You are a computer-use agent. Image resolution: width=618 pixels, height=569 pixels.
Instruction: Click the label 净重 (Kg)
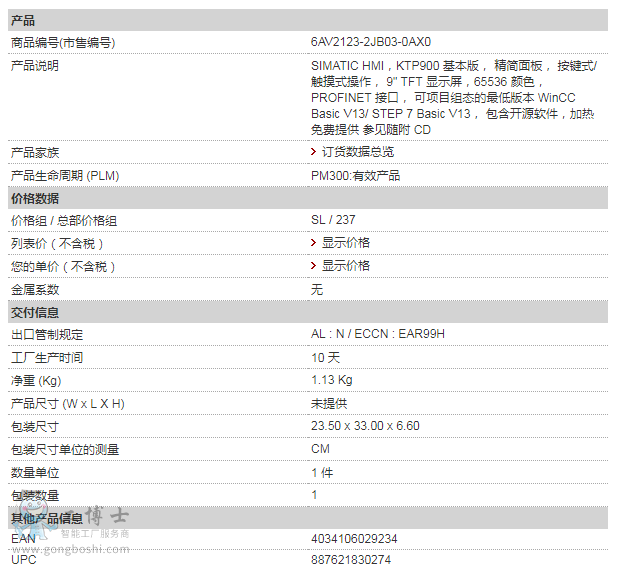(36, 381)
